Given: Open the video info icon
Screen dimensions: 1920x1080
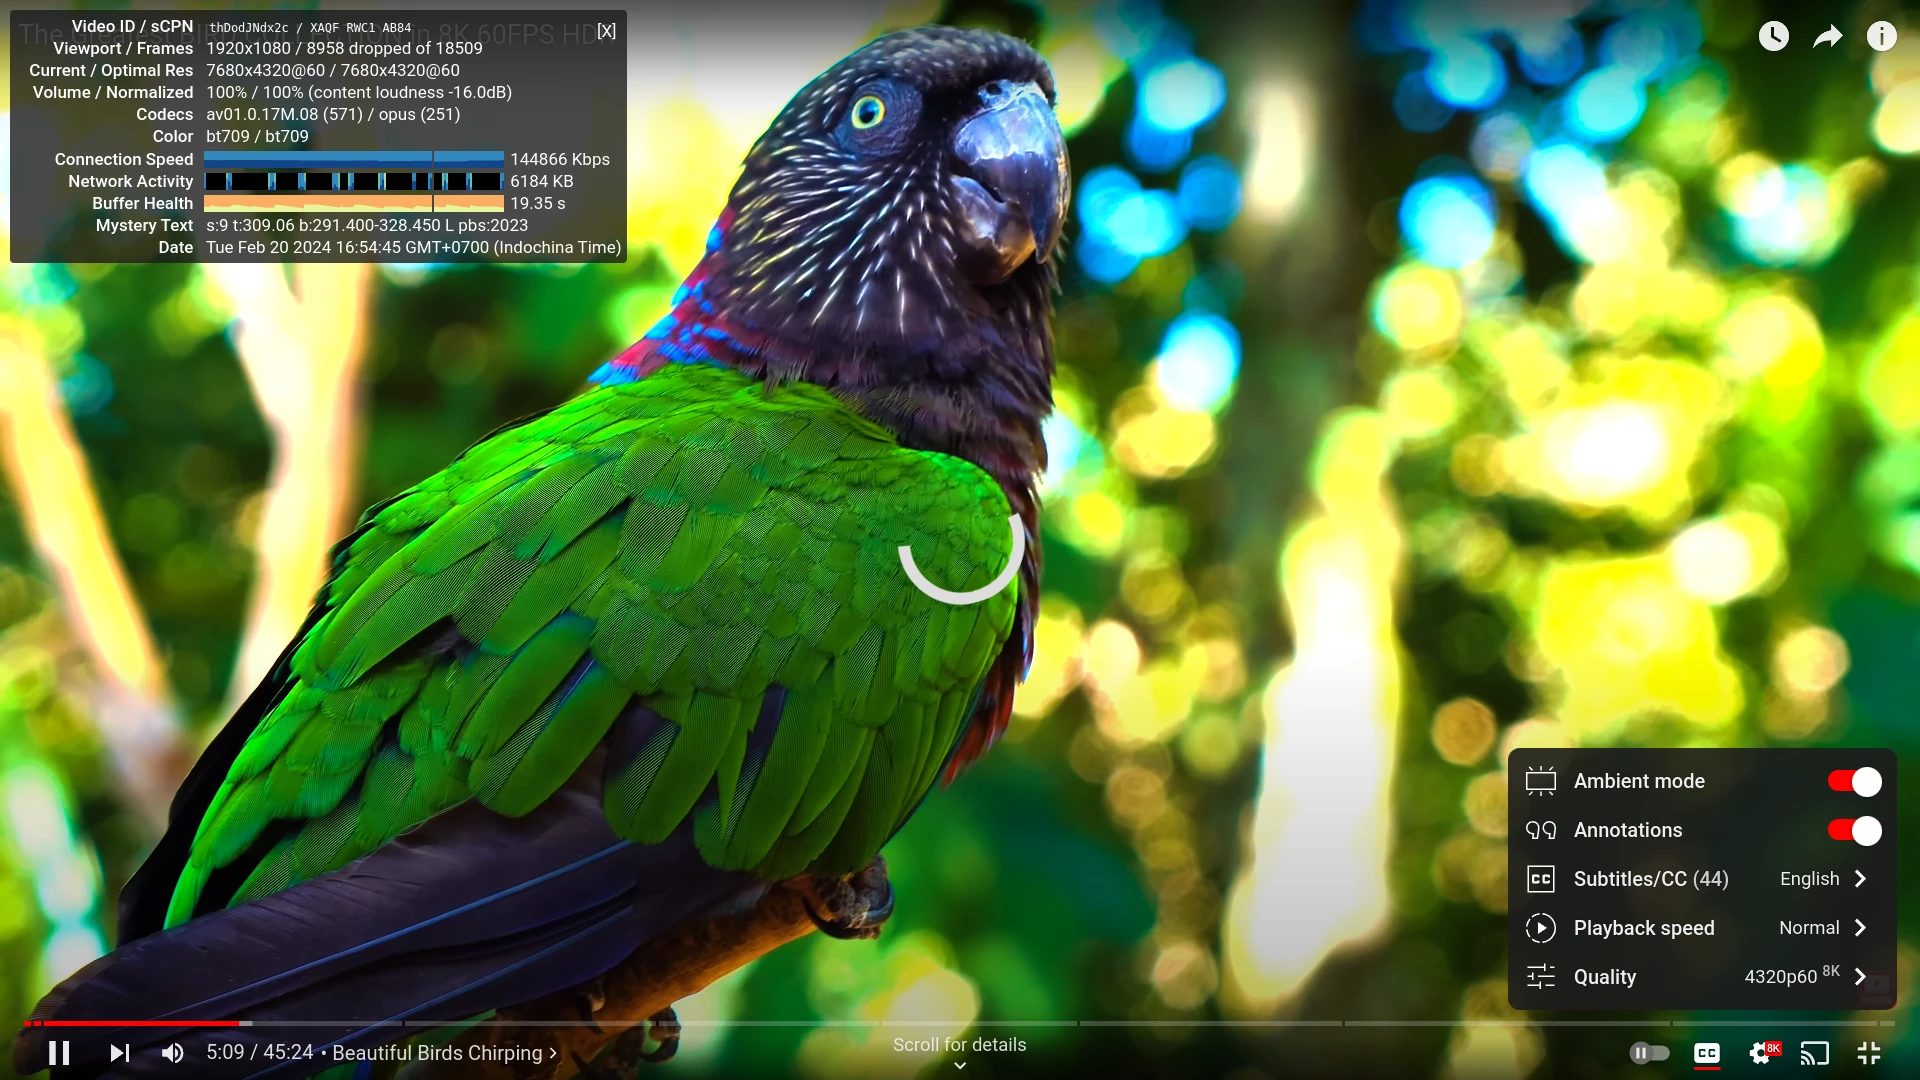Looking at the screenshot, I should 1882,37.
